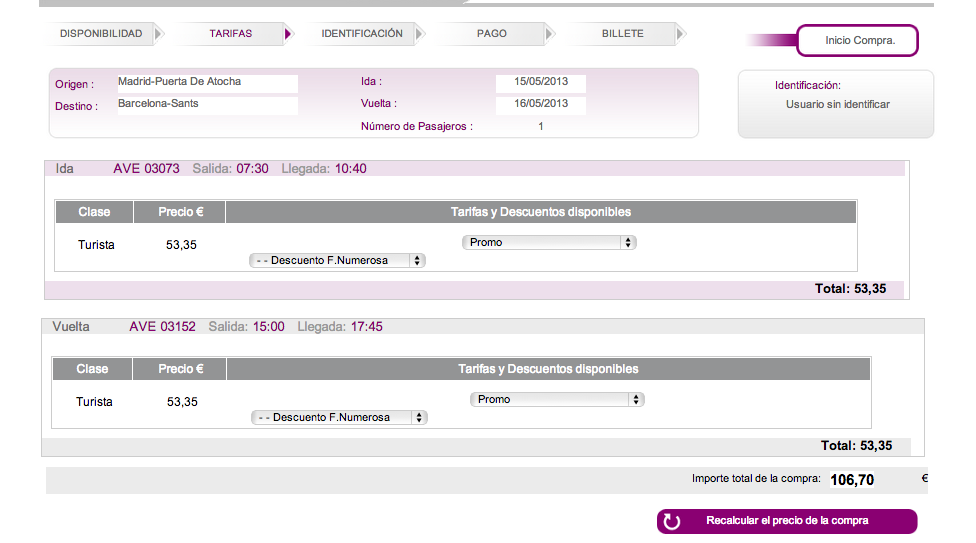
Task: Expand the Vuelta Descuento F.Numerosa dropdown
Action: 339,417
